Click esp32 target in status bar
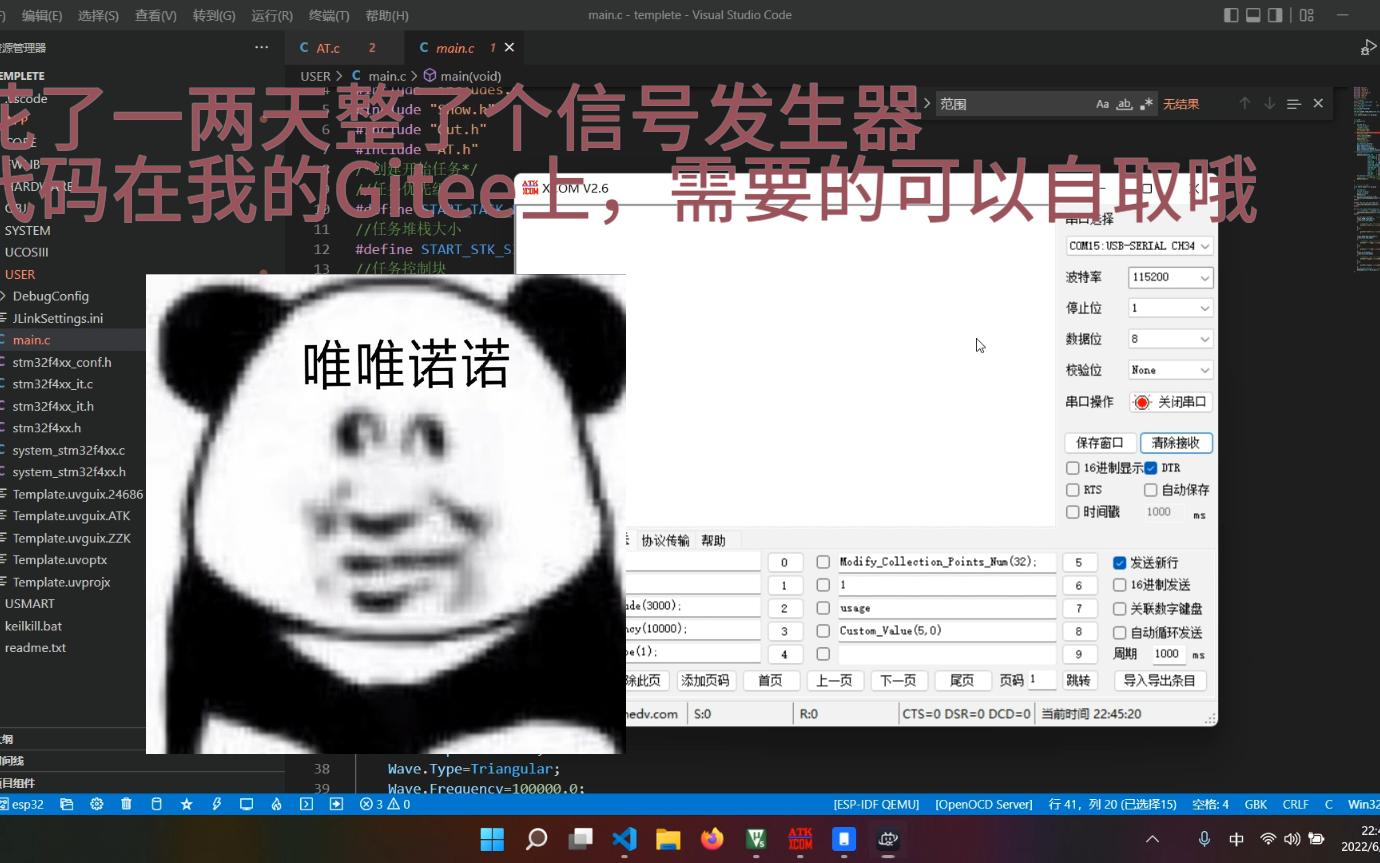This screenshot has width=1380, height=863. pos(21,804)
